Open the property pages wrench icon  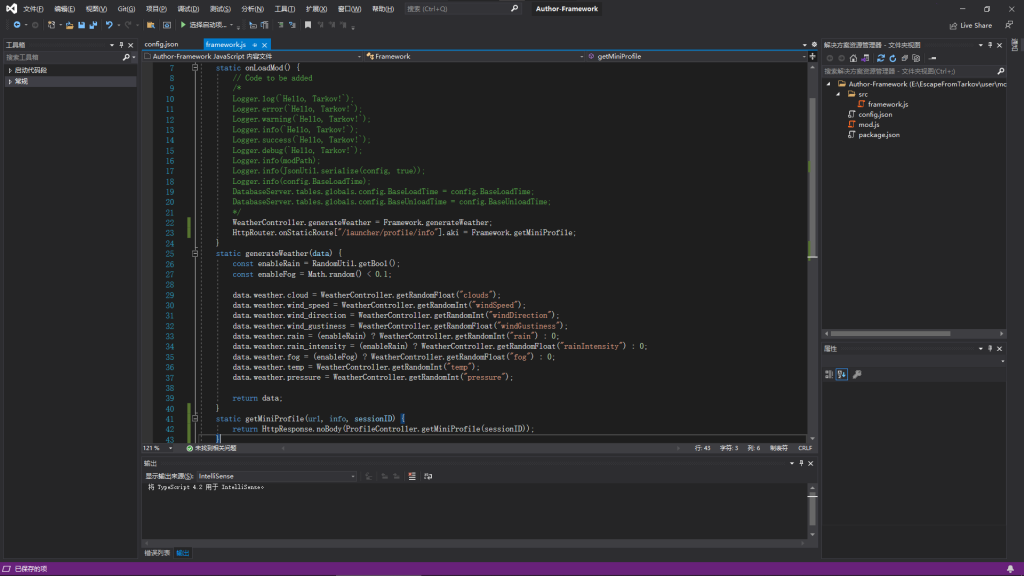pos(857,374)
